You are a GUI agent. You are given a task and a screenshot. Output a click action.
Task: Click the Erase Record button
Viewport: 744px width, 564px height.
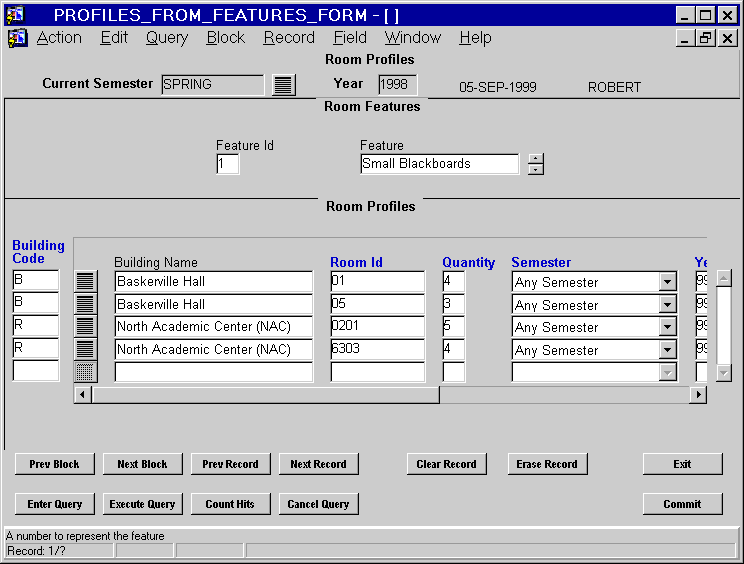[x=547, y=464]
